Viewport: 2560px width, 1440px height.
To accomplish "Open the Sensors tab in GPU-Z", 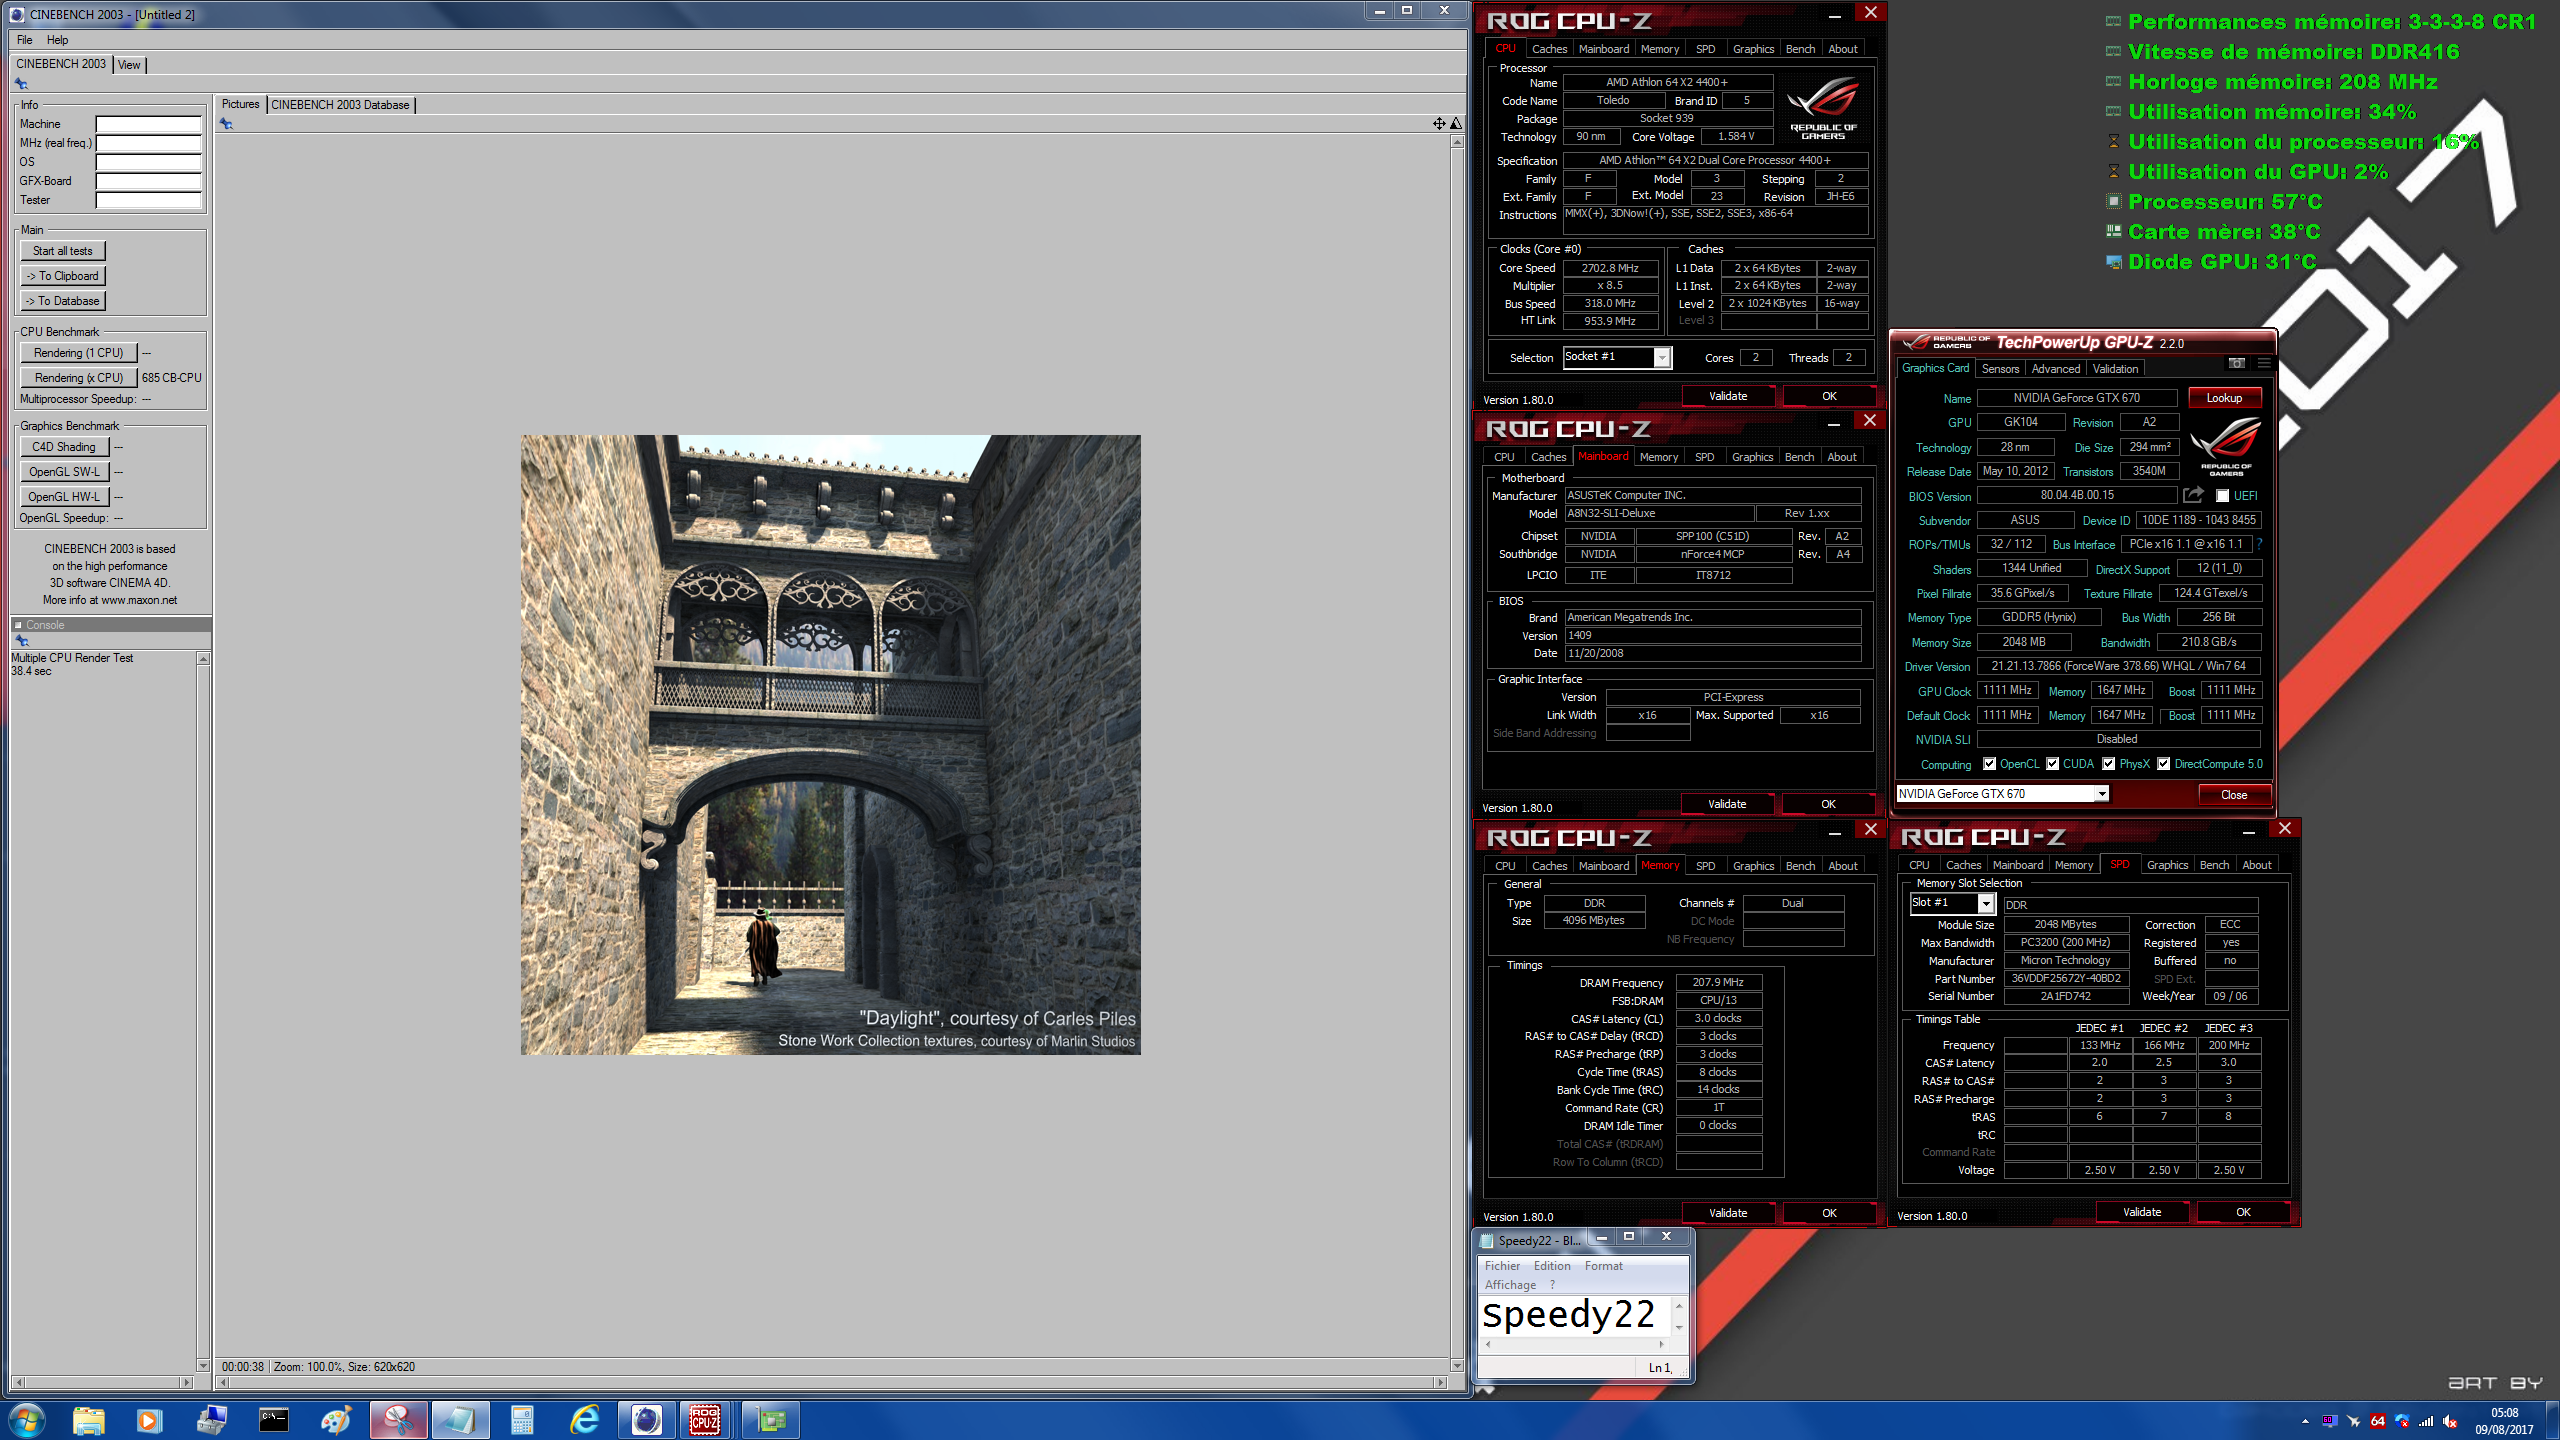I will point(2000,369).
